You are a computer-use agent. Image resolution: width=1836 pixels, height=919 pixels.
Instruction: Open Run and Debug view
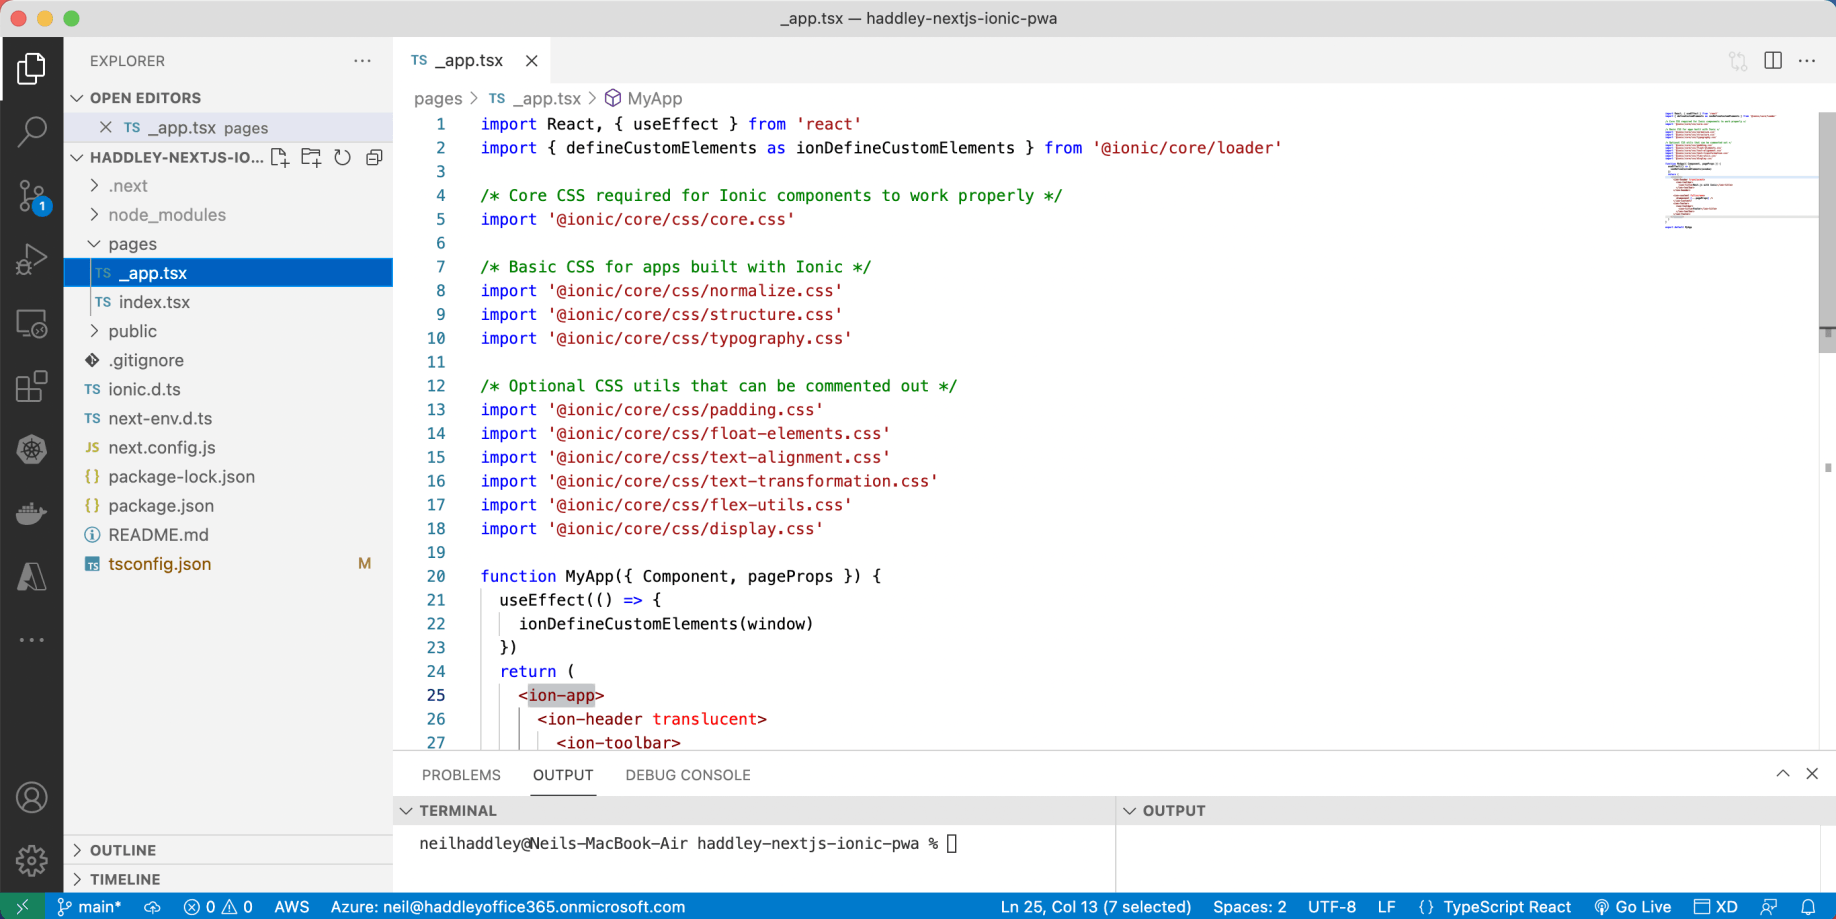point(32,260)
